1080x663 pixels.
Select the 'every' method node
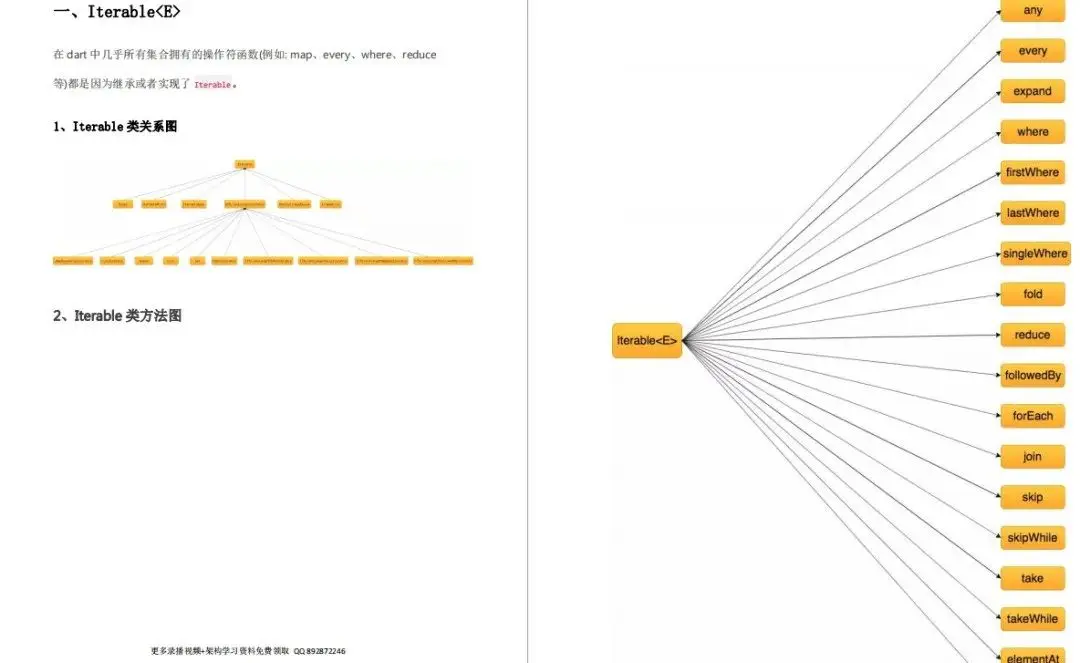click(x=1032, y=51)
